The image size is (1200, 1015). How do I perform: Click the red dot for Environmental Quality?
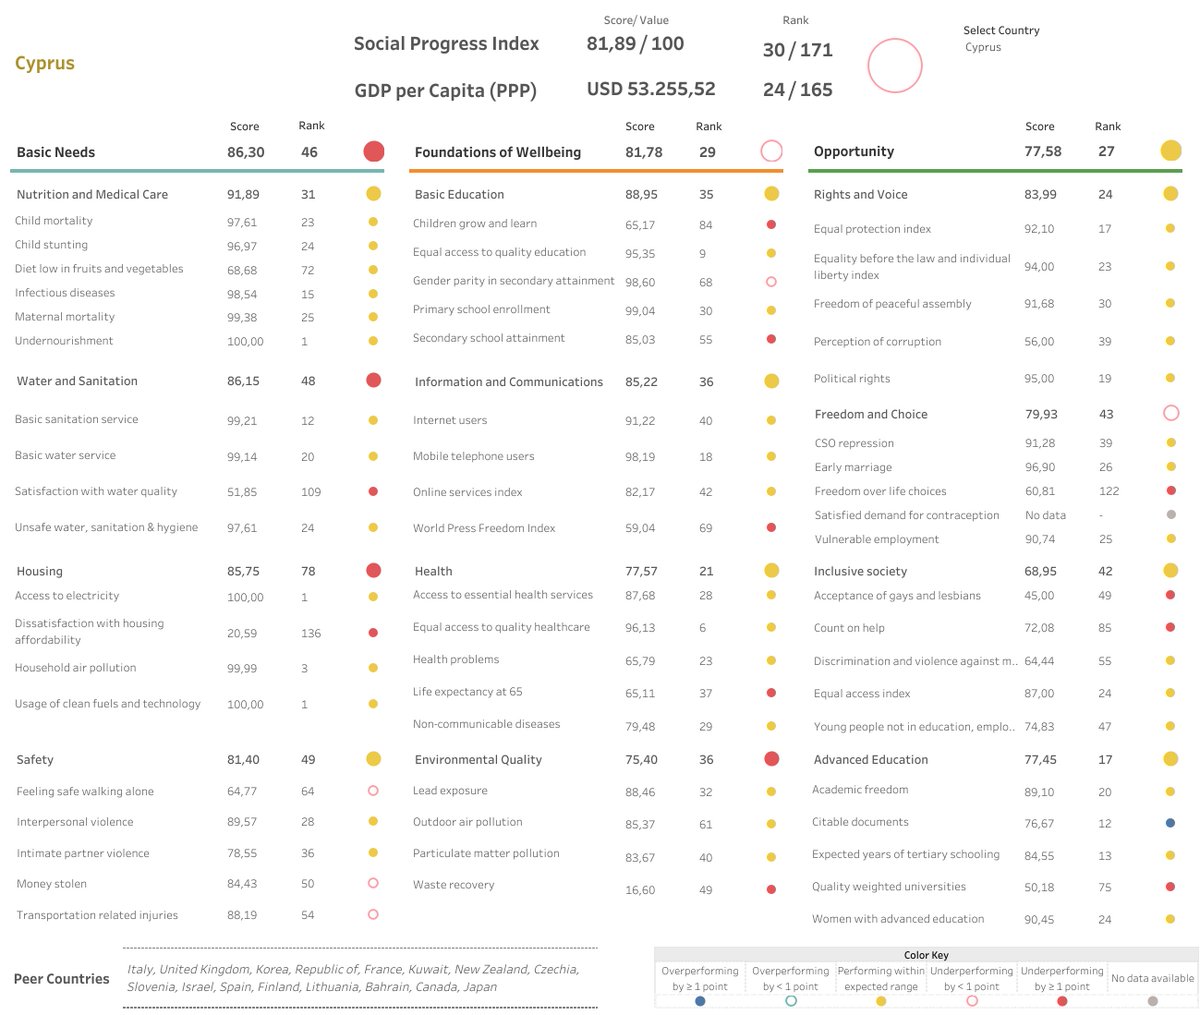(x=771, y=759)
